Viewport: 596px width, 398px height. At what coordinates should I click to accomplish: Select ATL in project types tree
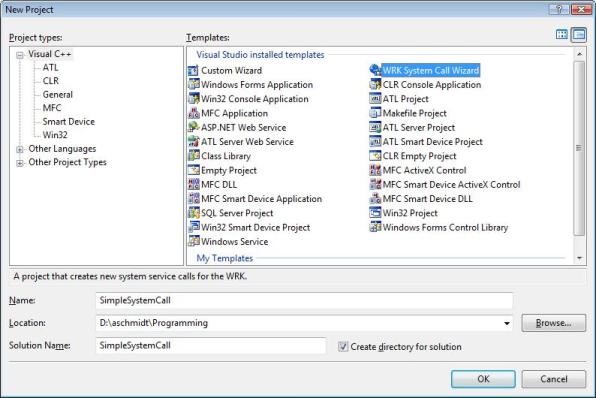click(50, 67)
